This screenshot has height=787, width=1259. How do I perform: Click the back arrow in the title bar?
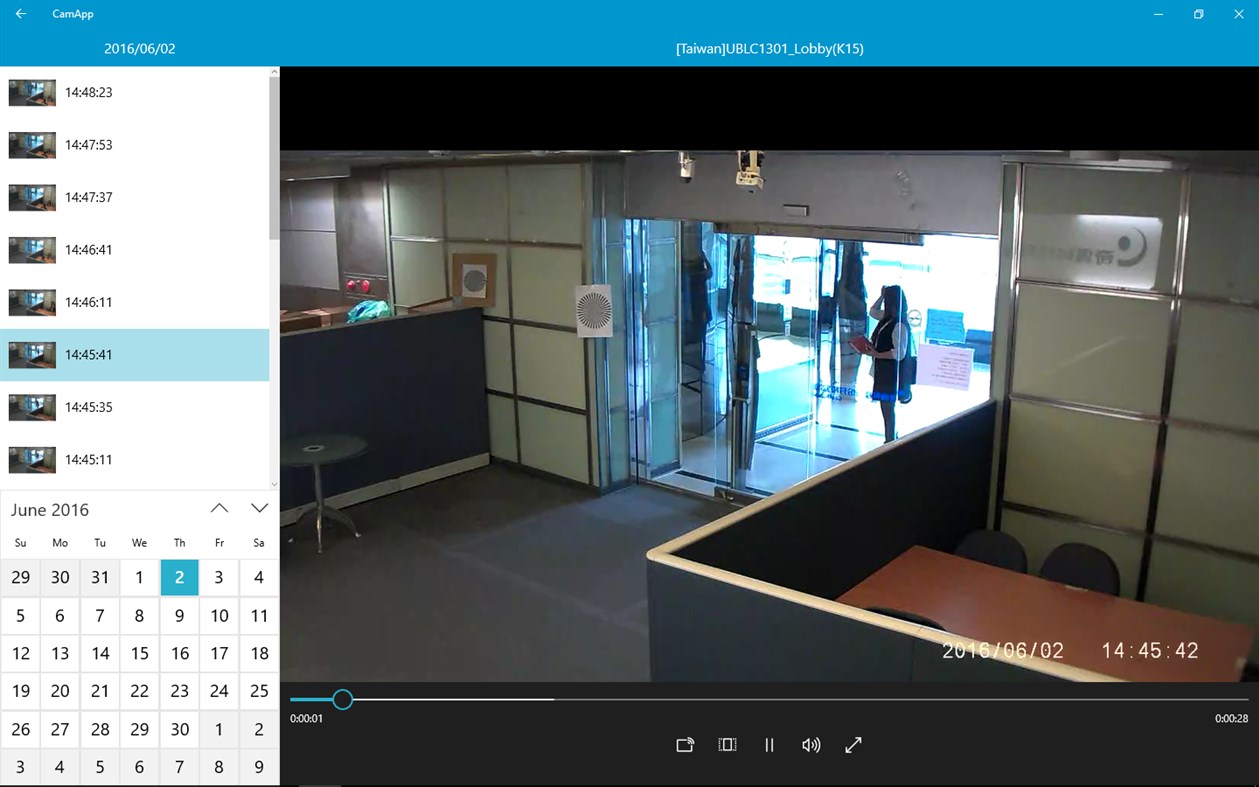click(x=19, y=14)
